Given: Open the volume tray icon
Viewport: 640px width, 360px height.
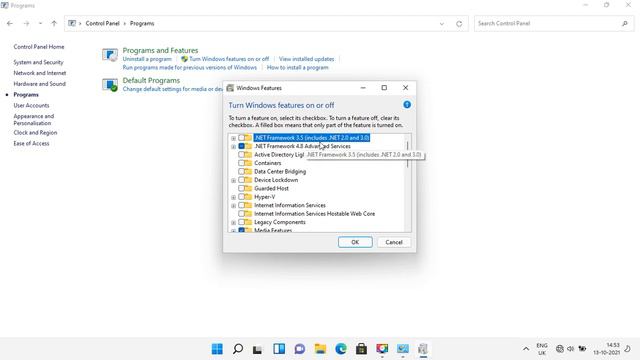Looking at the screenshot, I should (570, 349).
